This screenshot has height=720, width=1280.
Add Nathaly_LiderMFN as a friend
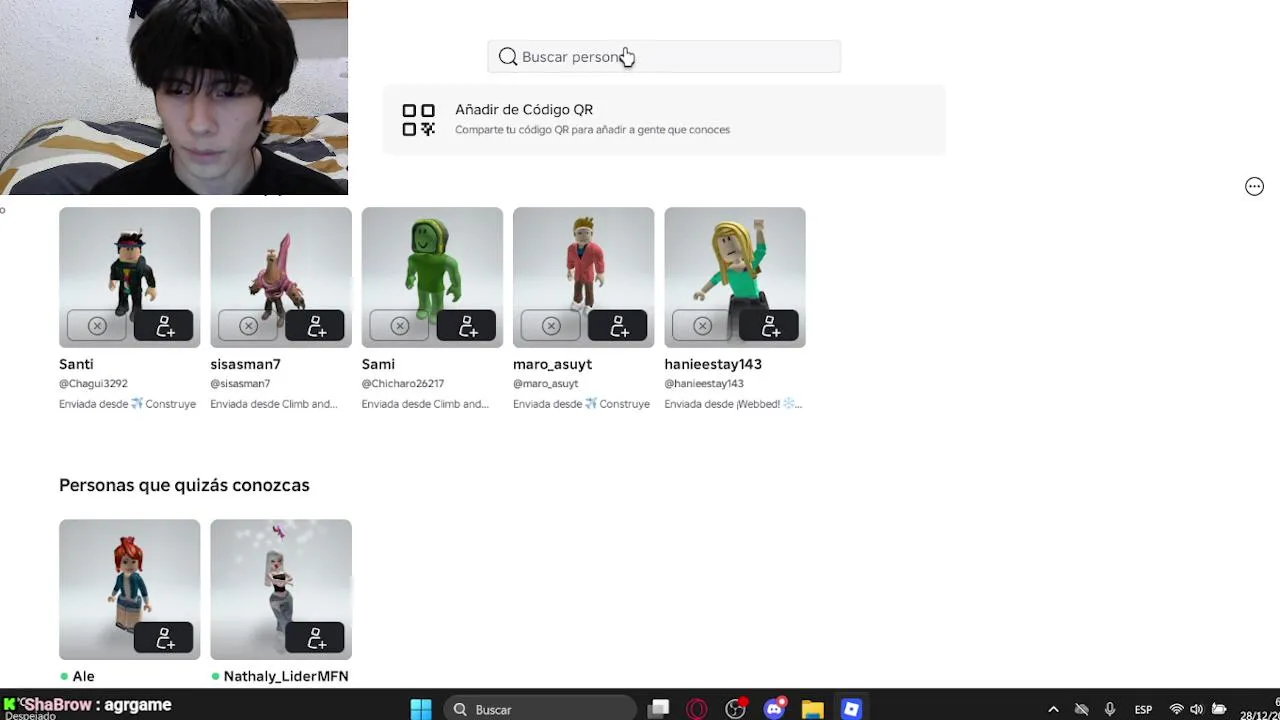click(x=314, y=638)
